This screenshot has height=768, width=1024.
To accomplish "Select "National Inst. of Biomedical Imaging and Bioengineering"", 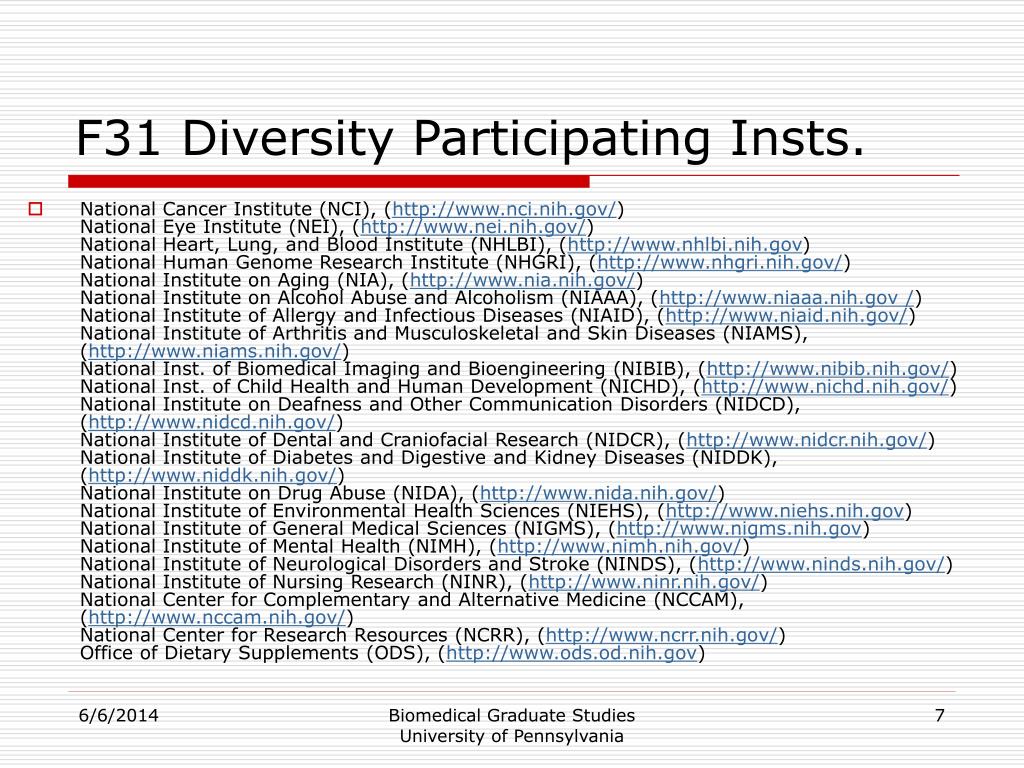I will pos(342,369).
